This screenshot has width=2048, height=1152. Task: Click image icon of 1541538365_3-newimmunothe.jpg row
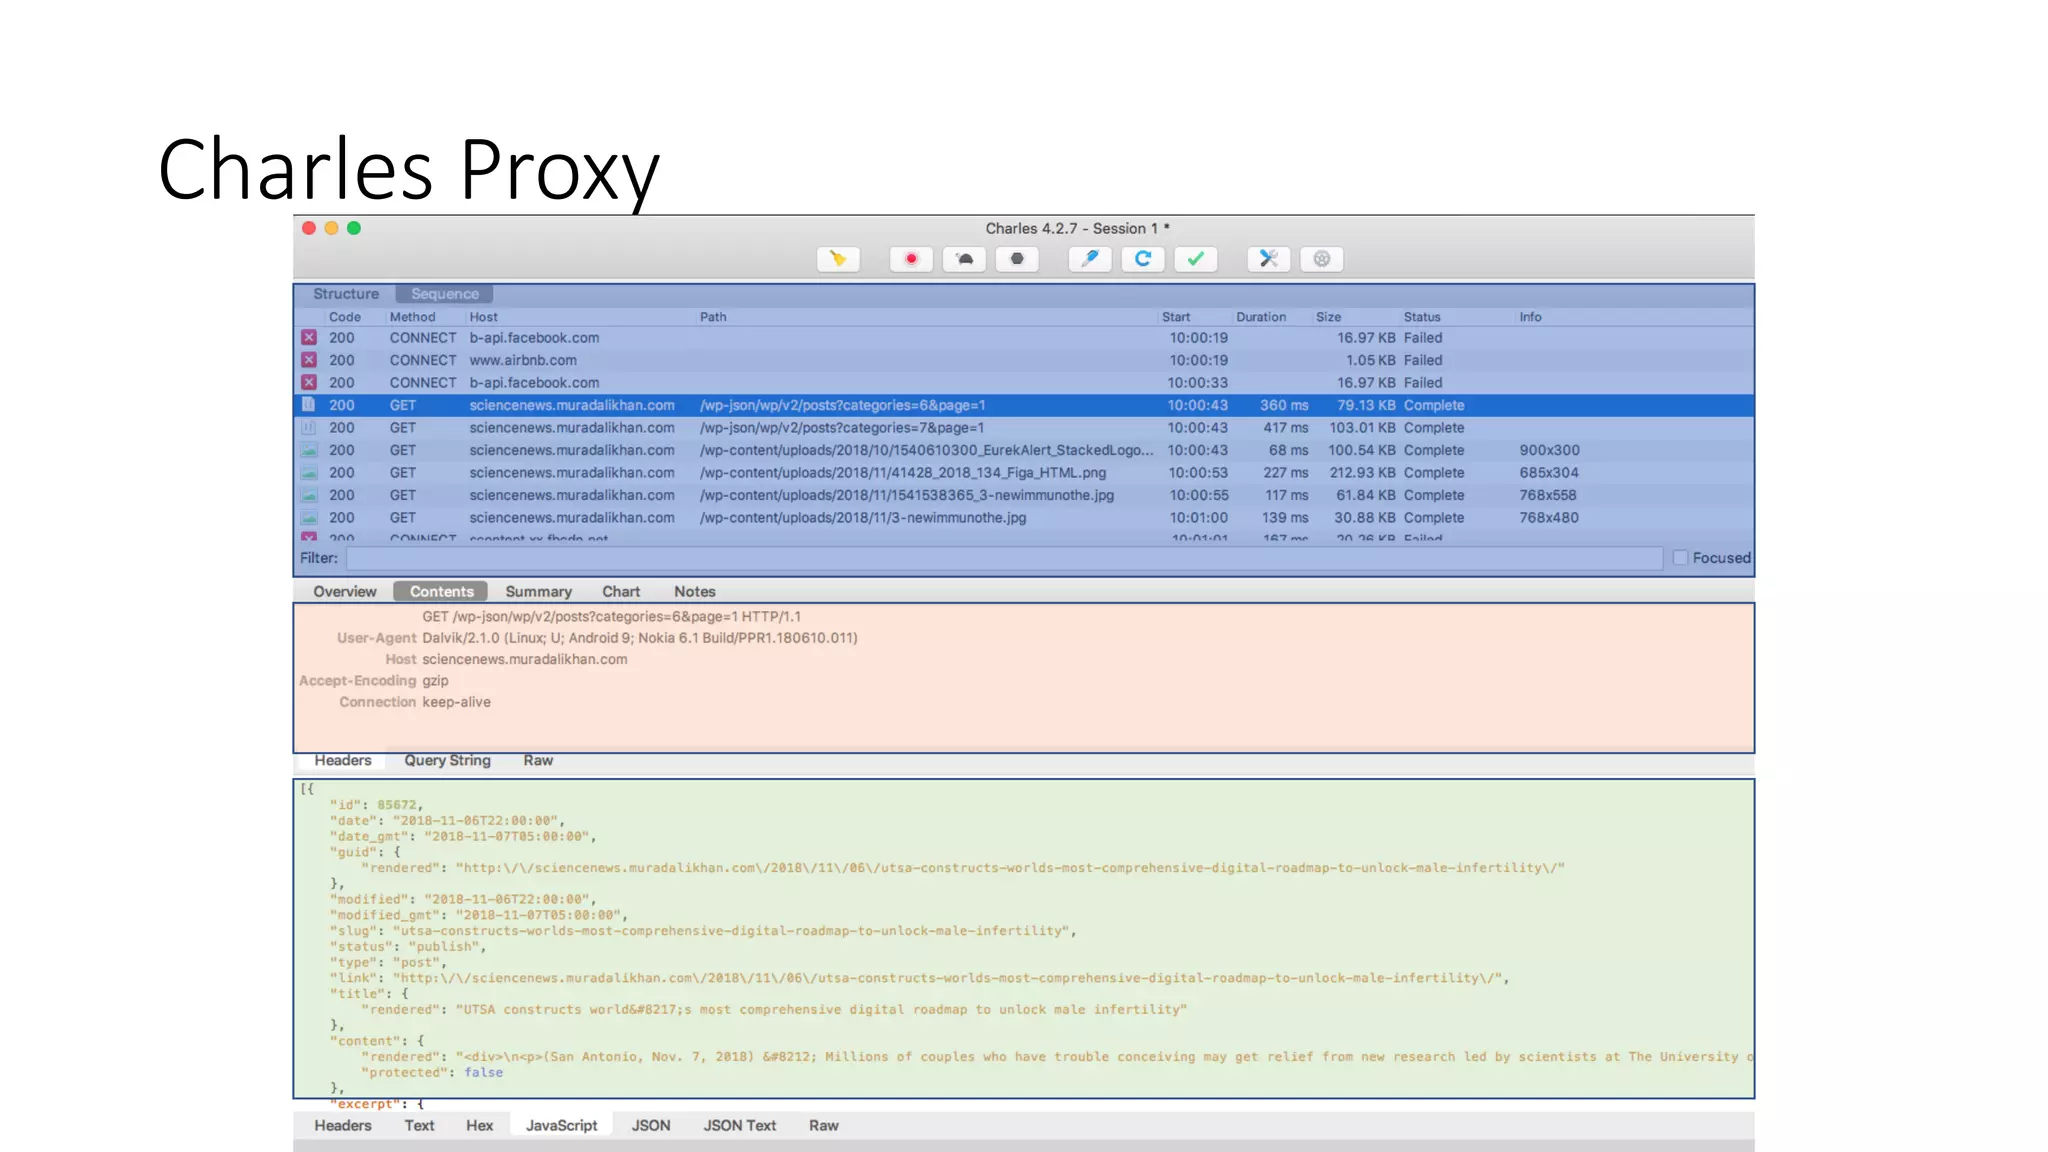(309, 495)
